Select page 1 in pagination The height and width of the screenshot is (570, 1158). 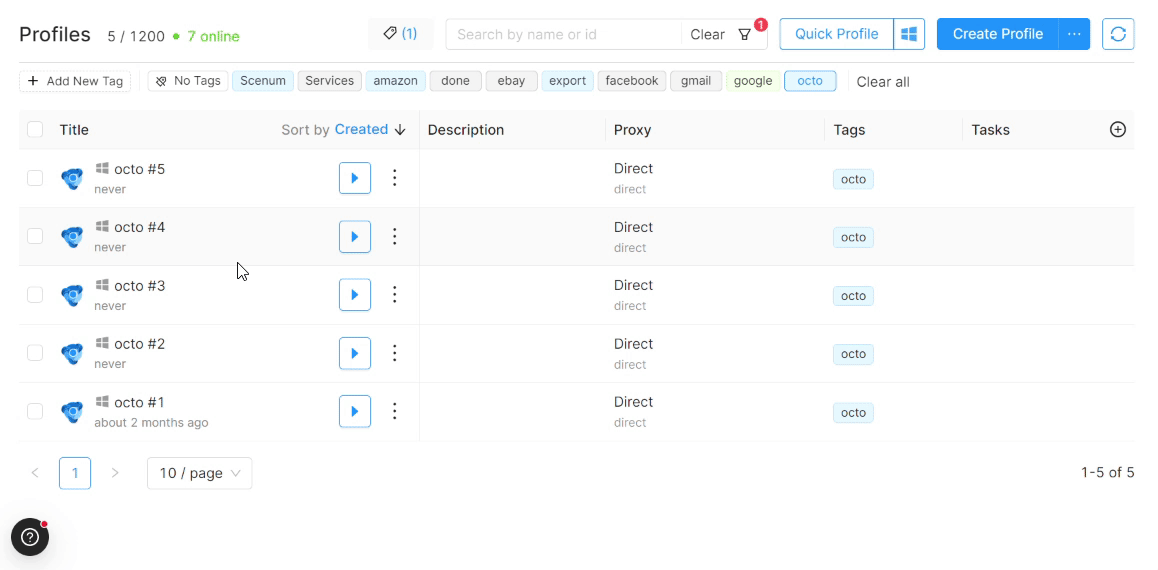pyautogui.click(x=75, y=473)
